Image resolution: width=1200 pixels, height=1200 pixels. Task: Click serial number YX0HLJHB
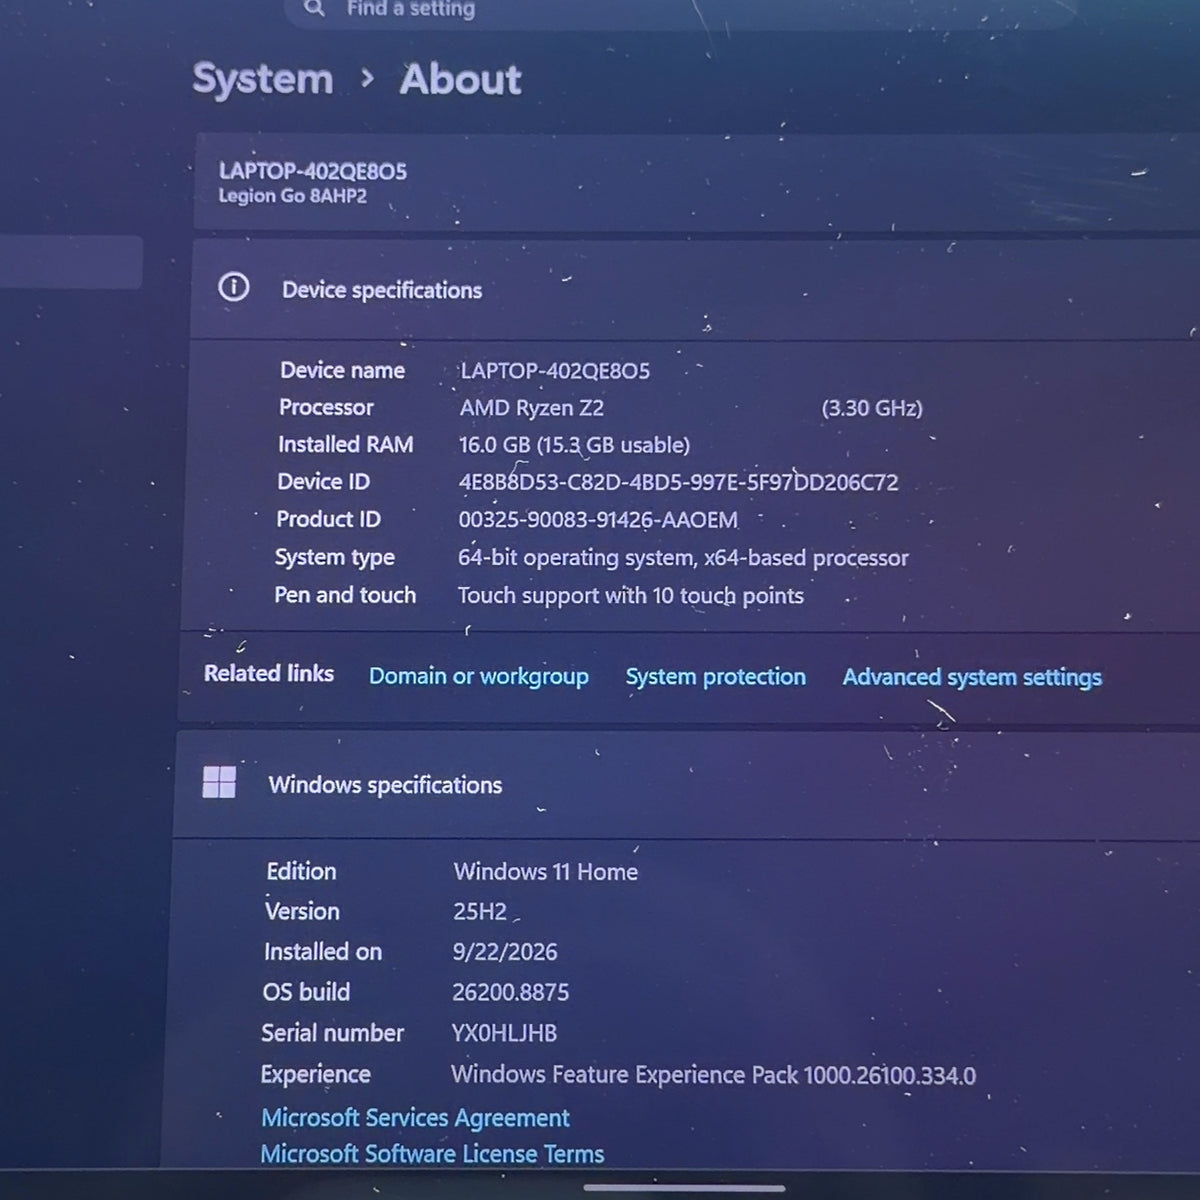(x=504, y=1033)
